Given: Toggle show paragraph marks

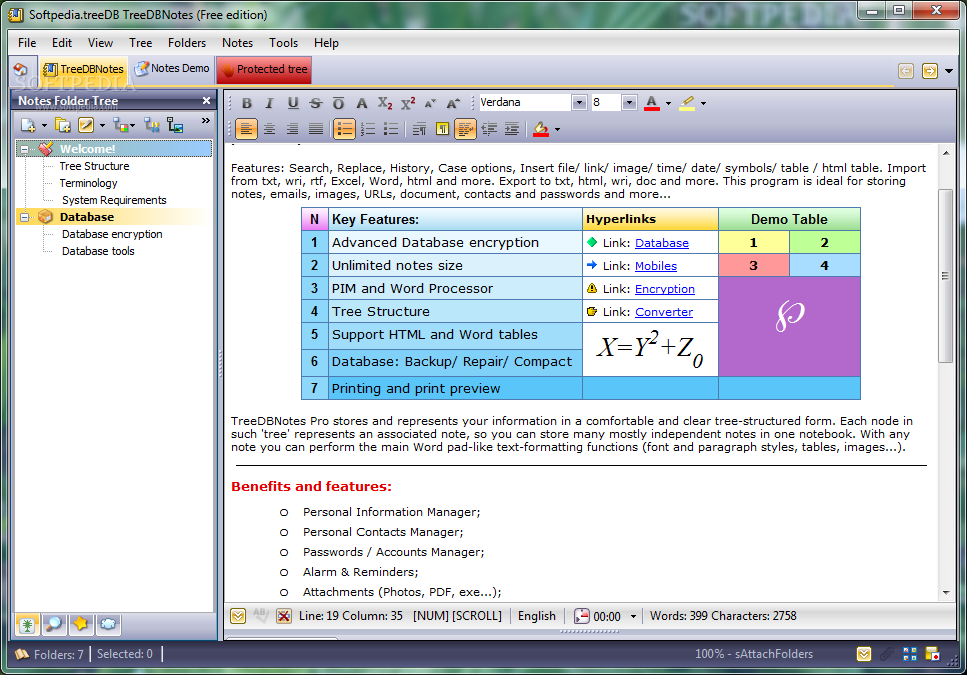Looking at the screenshot, I should pyautogui.click(x=442, y=129).
